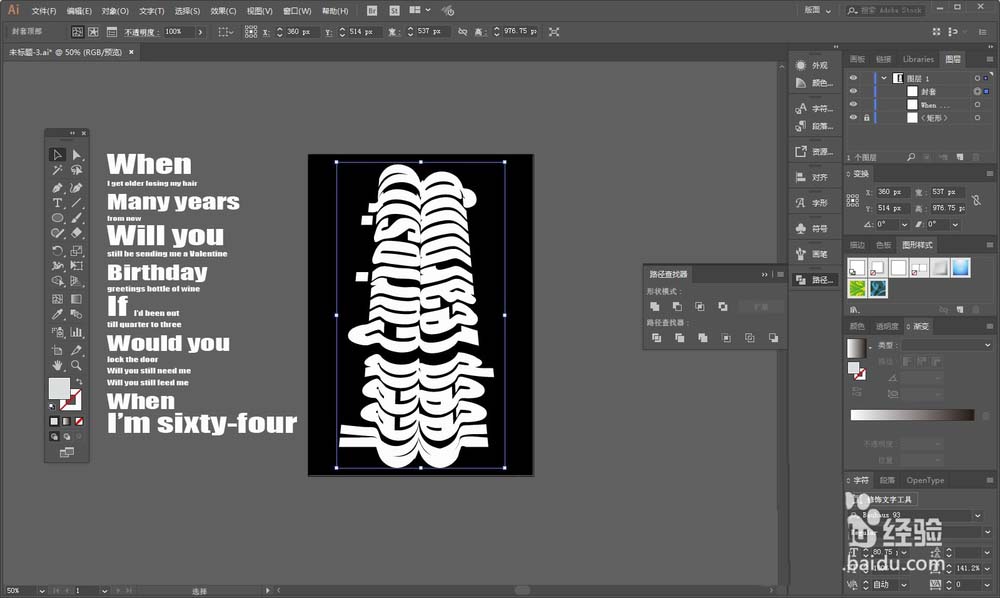Open the 对象(O) menu
The height and width of the screenshot is (598, 1000).
point(115,11)
